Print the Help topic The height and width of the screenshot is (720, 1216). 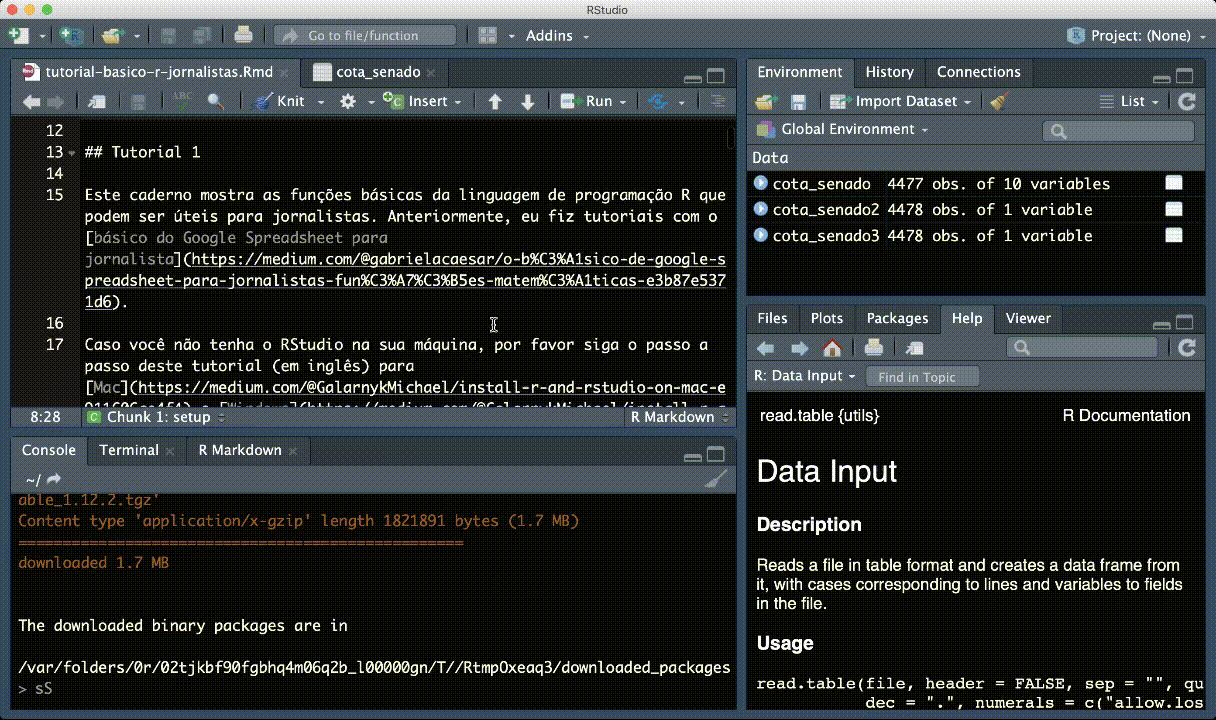click(x=873, y=348)
